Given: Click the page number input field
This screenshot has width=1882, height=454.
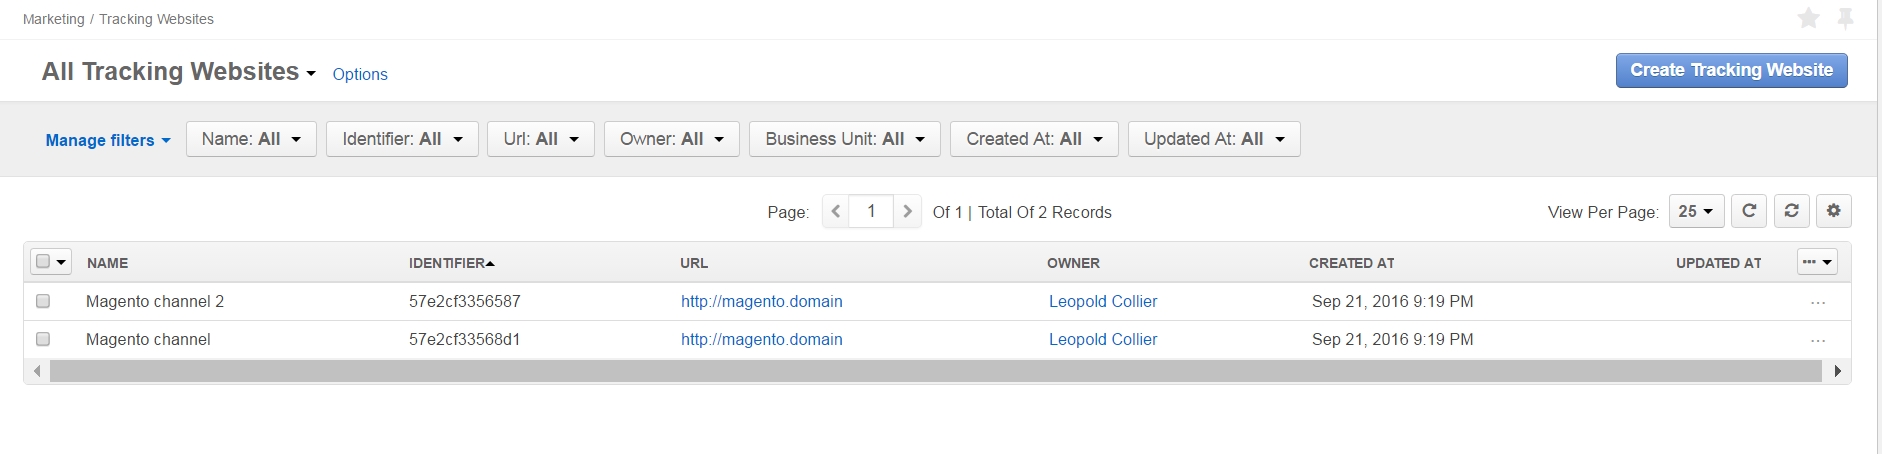Looking at the screenshot, I should tap(871, 211).
